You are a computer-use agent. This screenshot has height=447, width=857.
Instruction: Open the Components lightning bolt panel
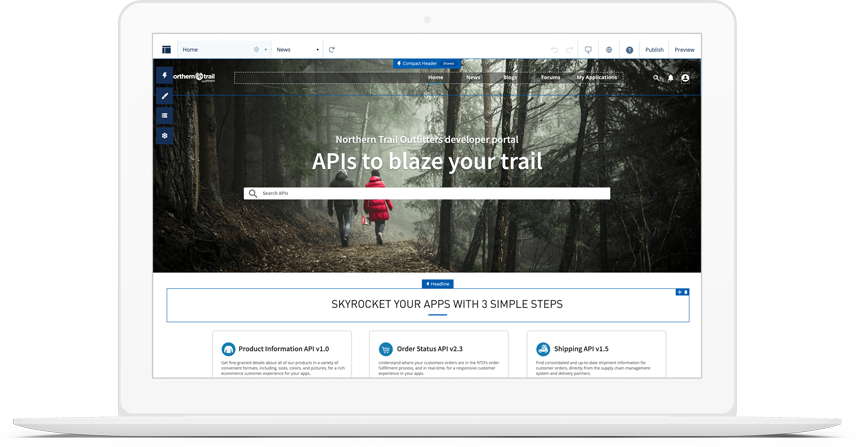coord(165,75)
